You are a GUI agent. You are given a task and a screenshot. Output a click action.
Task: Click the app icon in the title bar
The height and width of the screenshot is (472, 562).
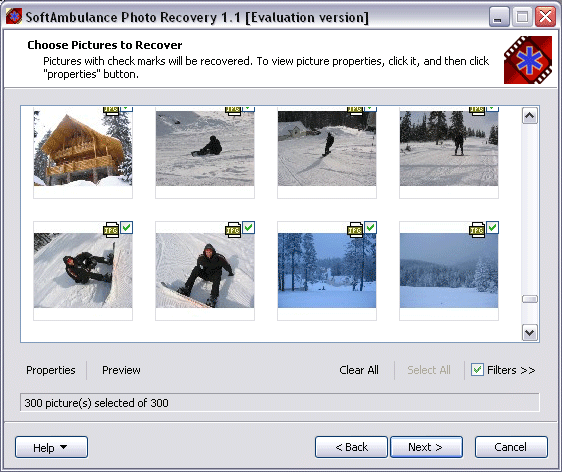click(14, 16)
